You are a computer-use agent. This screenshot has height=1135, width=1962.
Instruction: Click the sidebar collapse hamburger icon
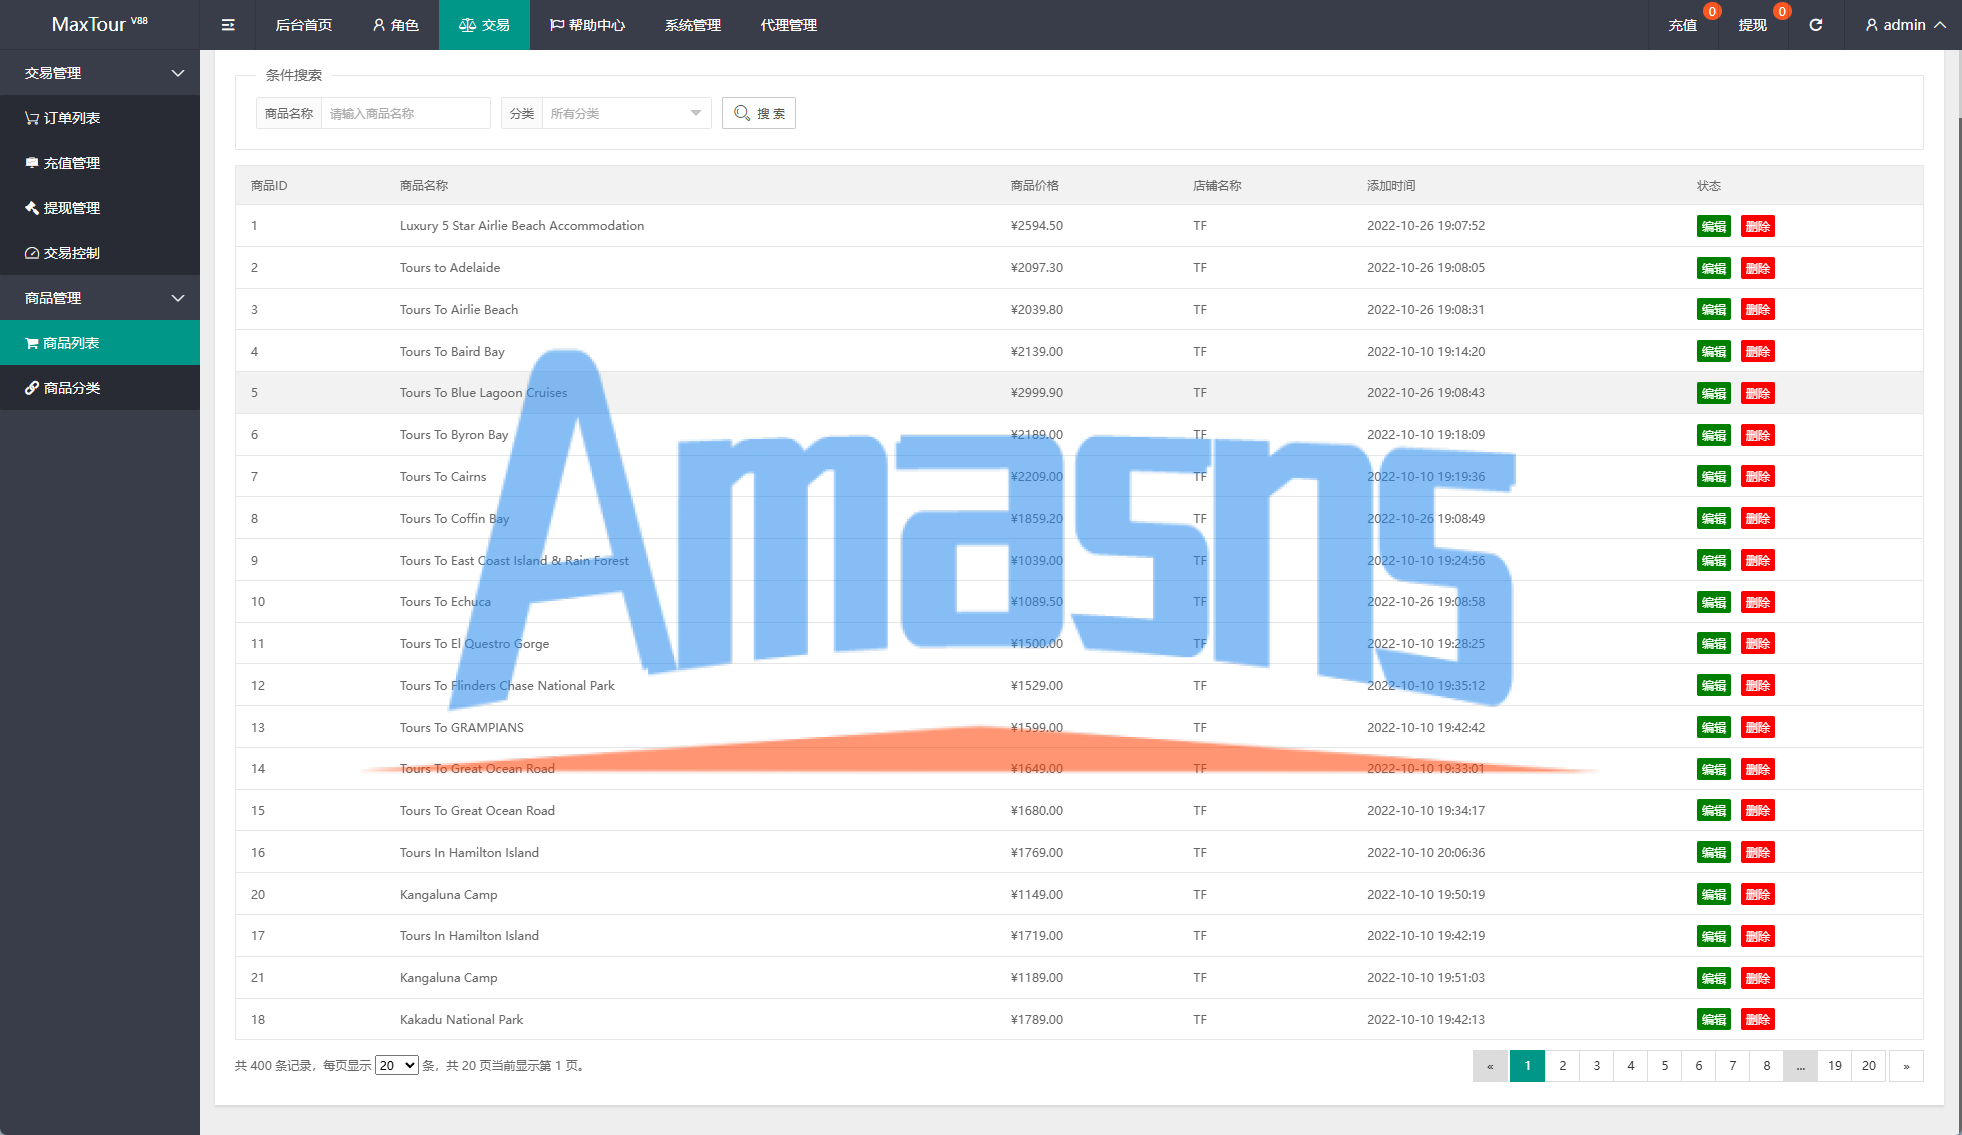point(228,25)
